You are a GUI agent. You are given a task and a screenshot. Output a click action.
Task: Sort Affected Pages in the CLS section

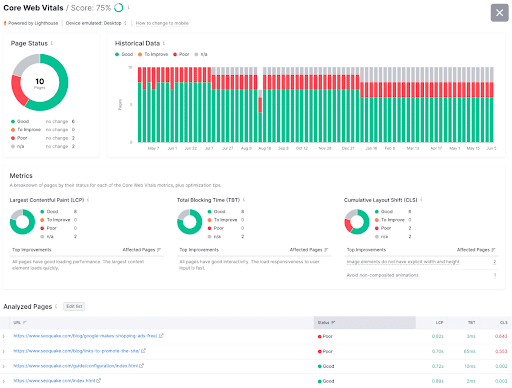click(x=476, y=250)
